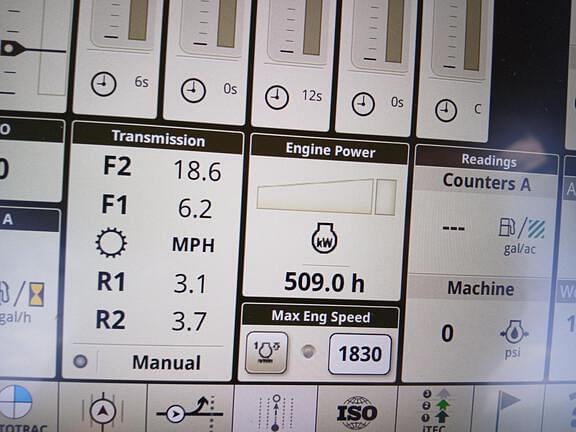Tap the curved track shift icon
Image resolution: width=576 pixels, height=432 pixels.
pos(190,410)
